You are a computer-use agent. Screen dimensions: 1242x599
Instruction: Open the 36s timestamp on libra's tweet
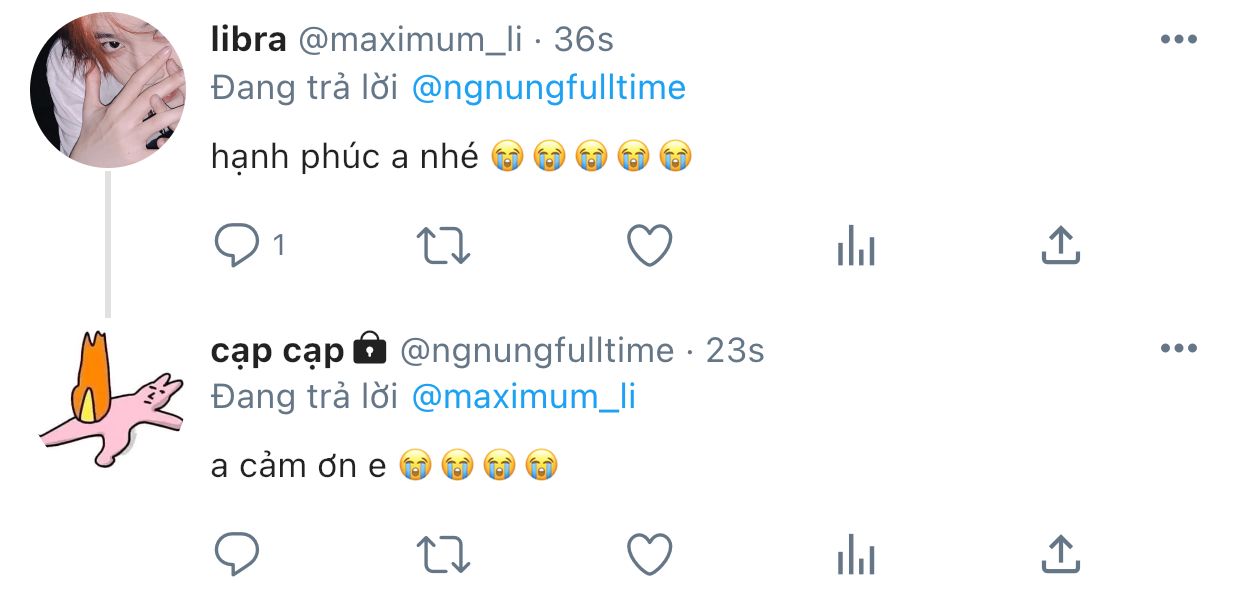click(x=584, y=40)
